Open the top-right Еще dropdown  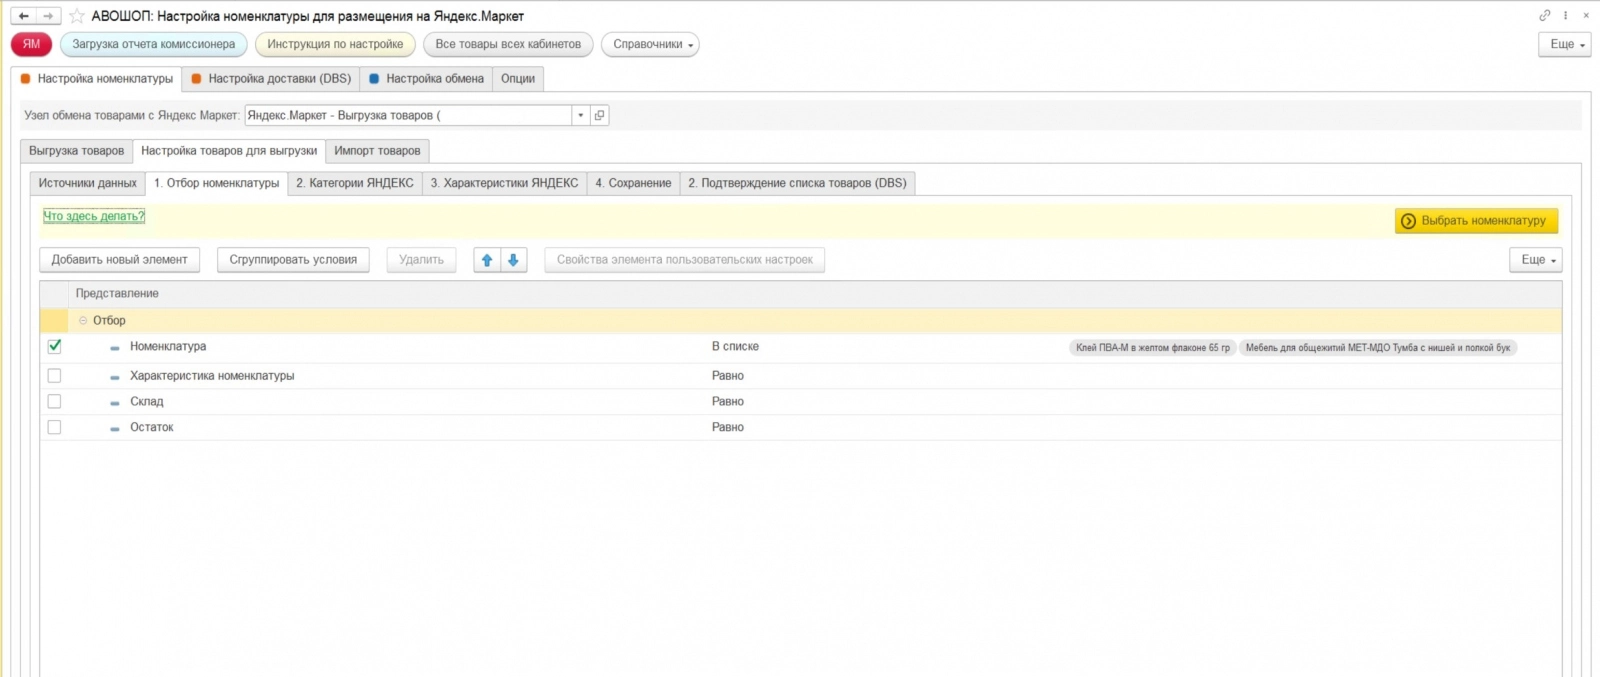coord(1564,44)
